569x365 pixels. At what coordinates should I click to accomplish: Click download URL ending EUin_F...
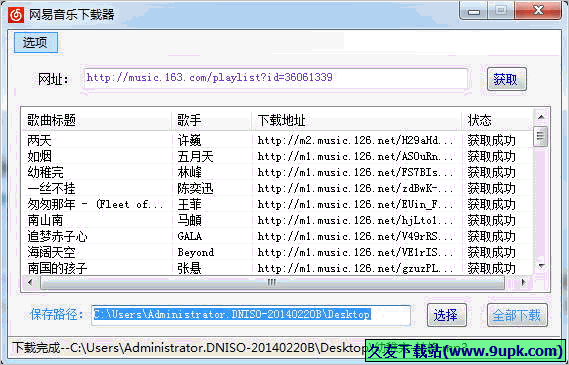coord(356,204)
